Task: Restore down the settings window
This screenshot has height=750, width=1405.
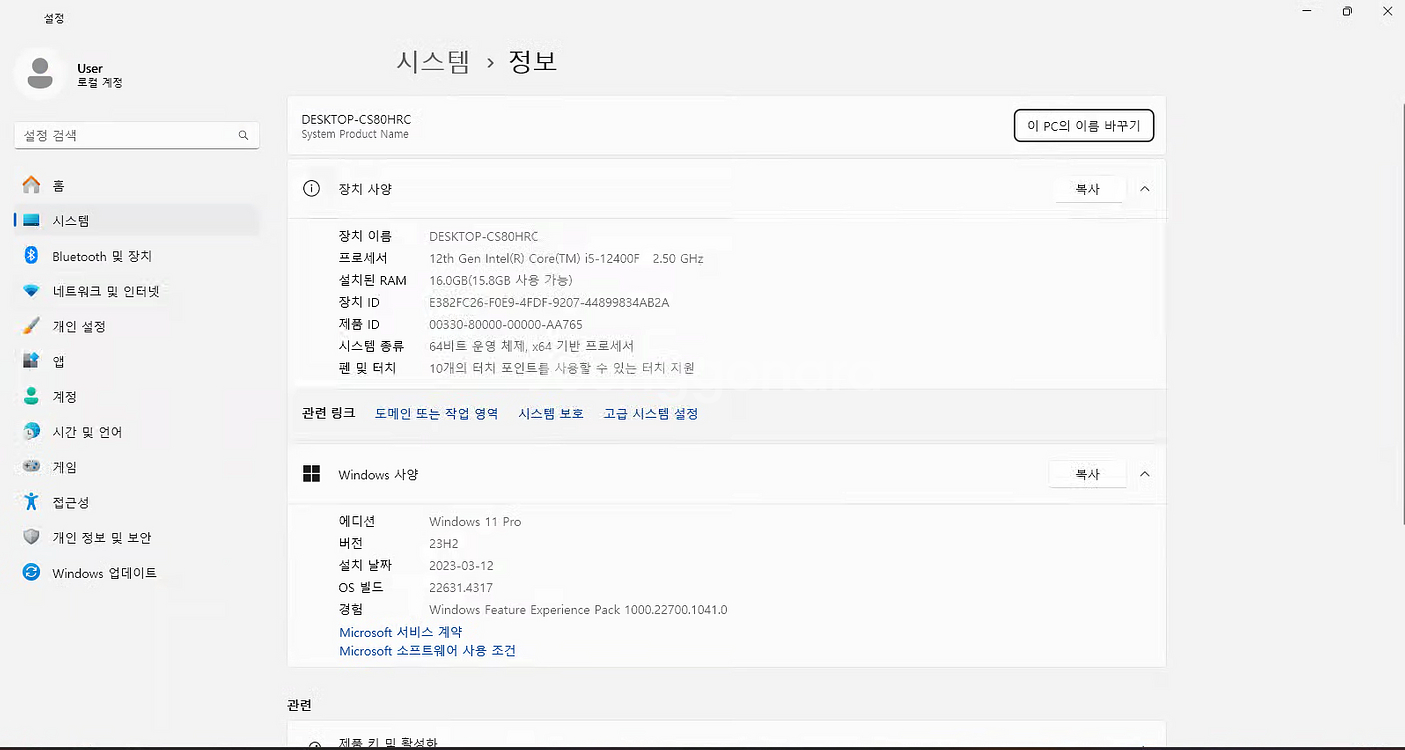Action: click(x=1347, y=11)
